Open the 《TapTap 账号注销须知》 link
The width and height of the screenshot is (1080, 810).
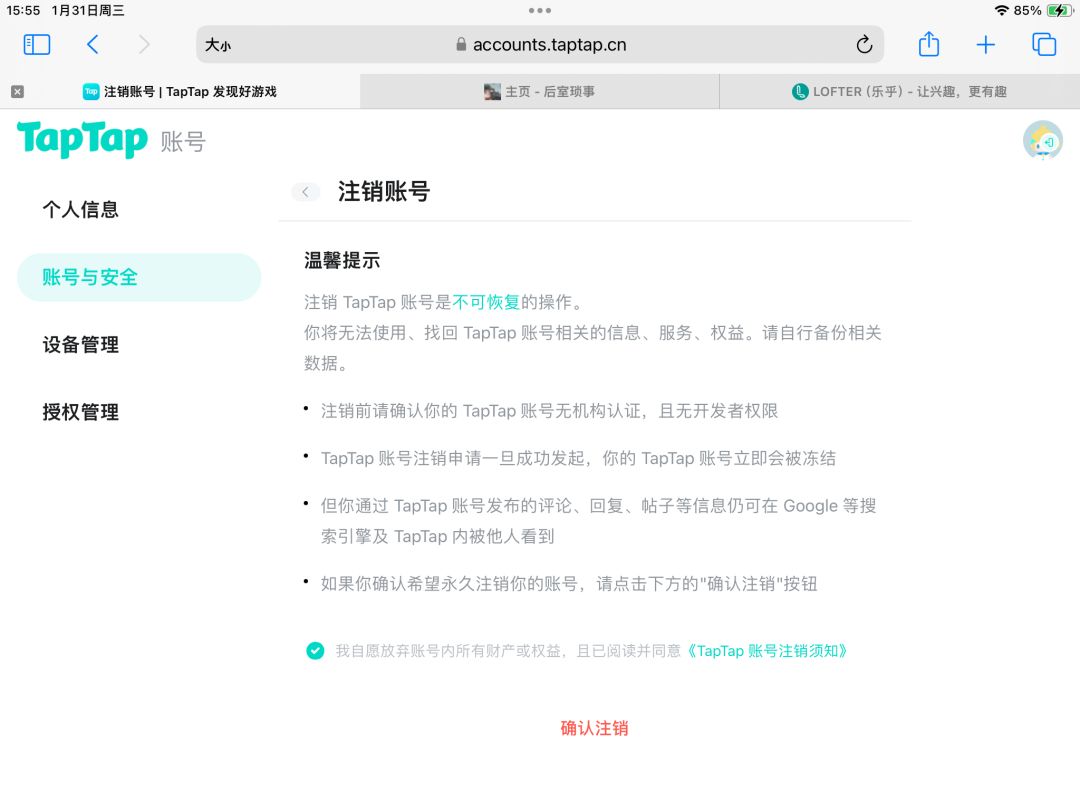[x=767, y=651]
